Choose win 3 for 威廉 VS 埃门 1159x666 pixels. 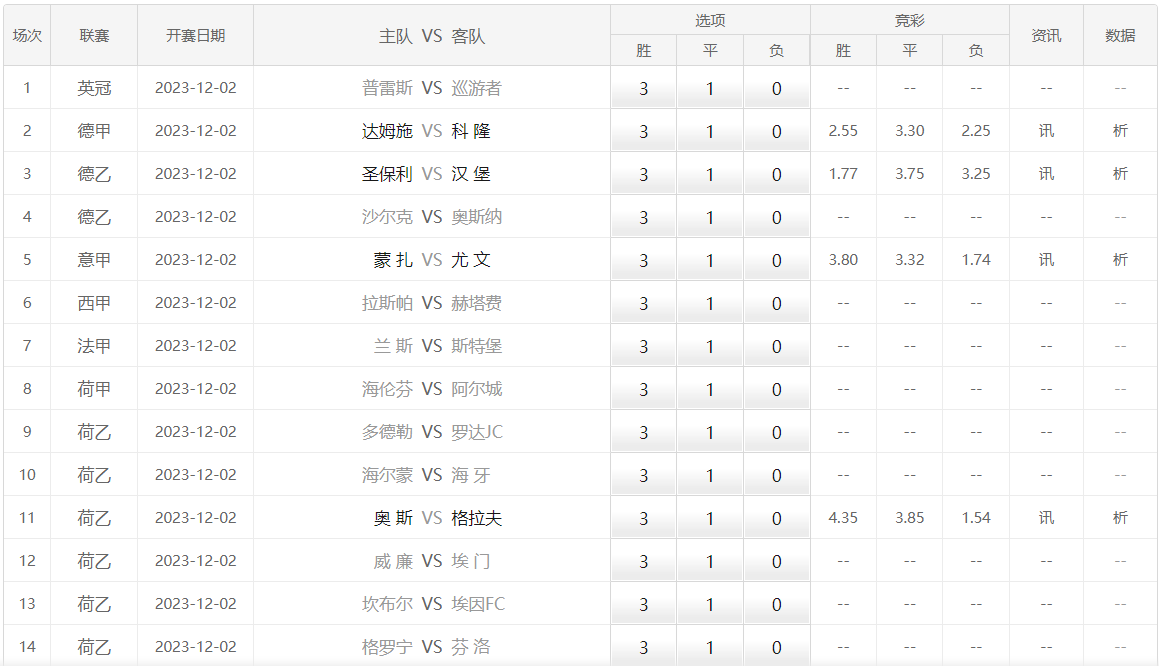643,561
